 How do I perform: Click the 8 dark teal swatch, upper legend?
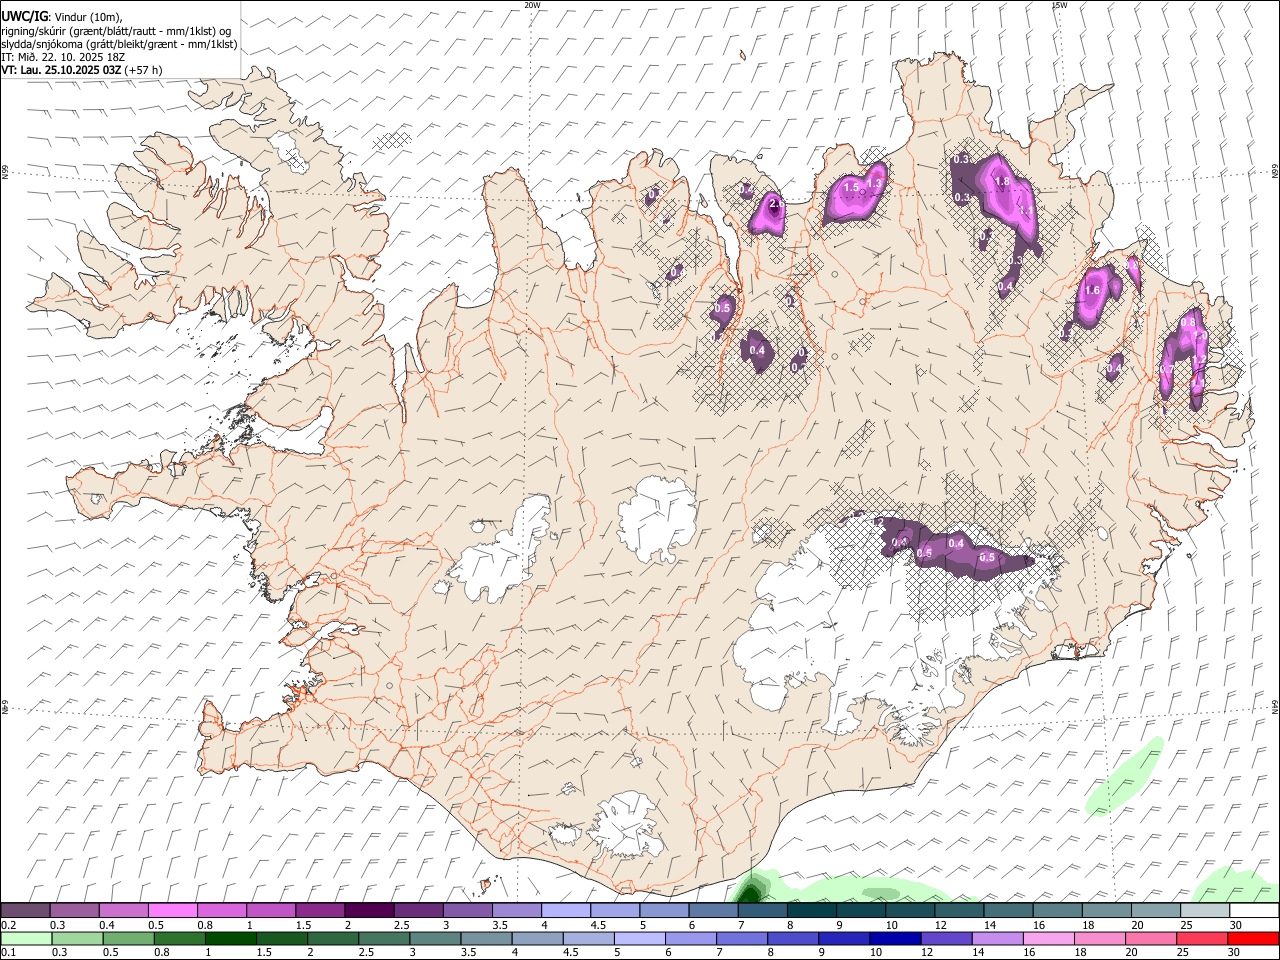(x=811, y=910)
